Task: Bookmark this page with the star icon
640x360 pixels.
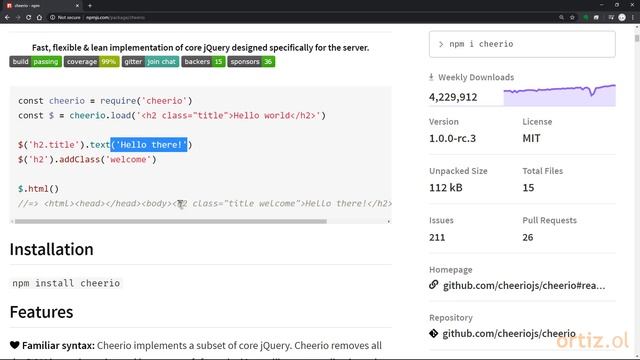Action: 572,18
